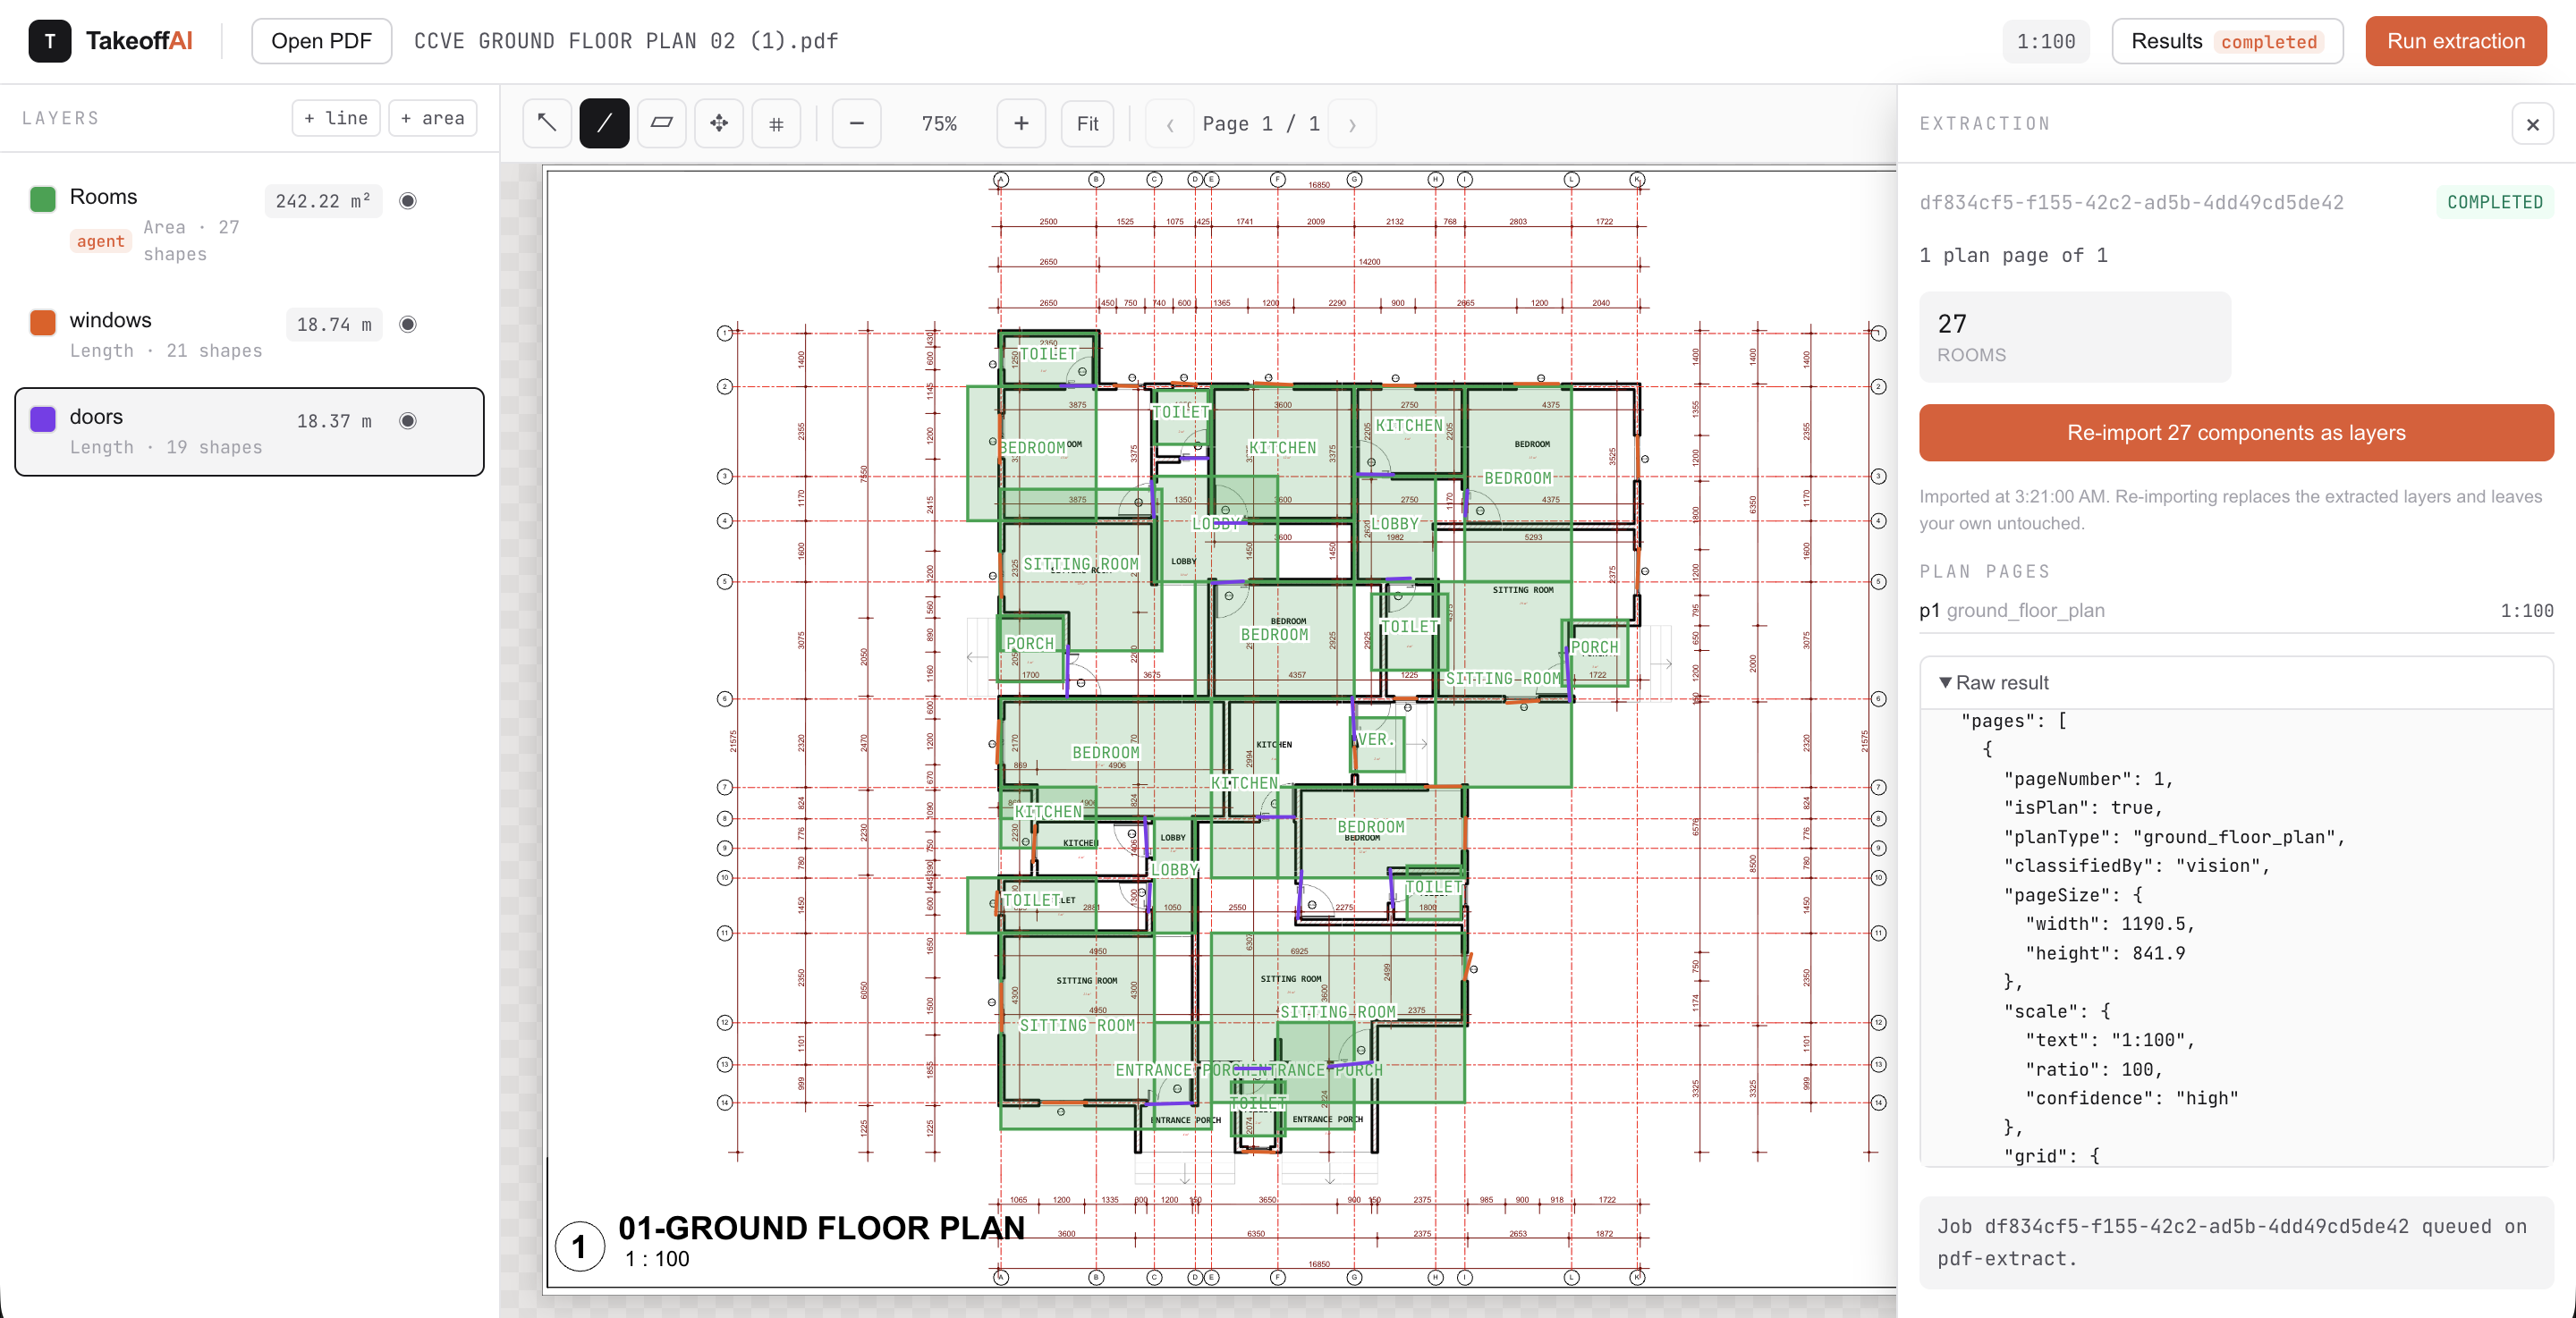Click the job queued status message

[2236, 1242]
